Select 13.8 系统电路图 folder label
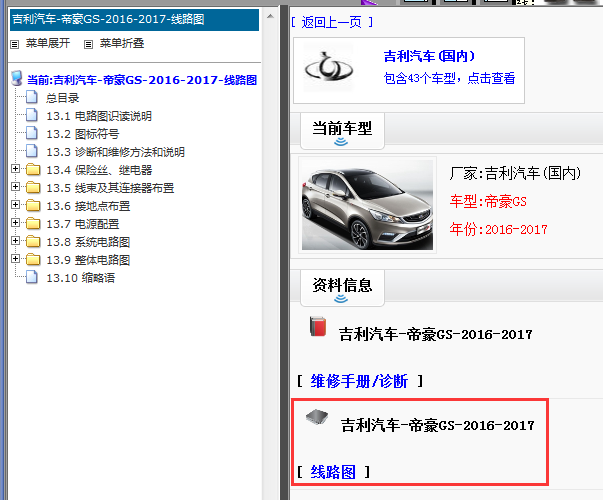 click(x=88, y=242)
